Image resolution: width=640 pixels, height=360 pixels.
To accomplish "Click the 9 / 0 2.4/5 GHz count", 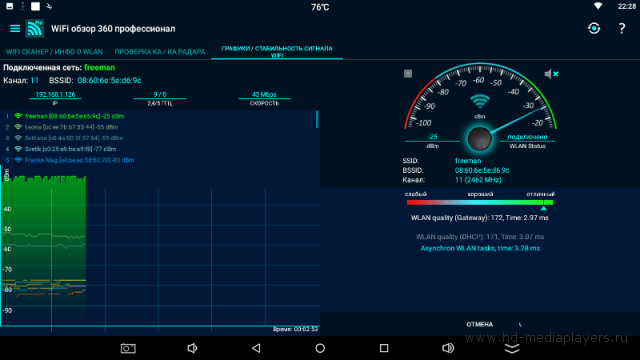I will point(160,94).
